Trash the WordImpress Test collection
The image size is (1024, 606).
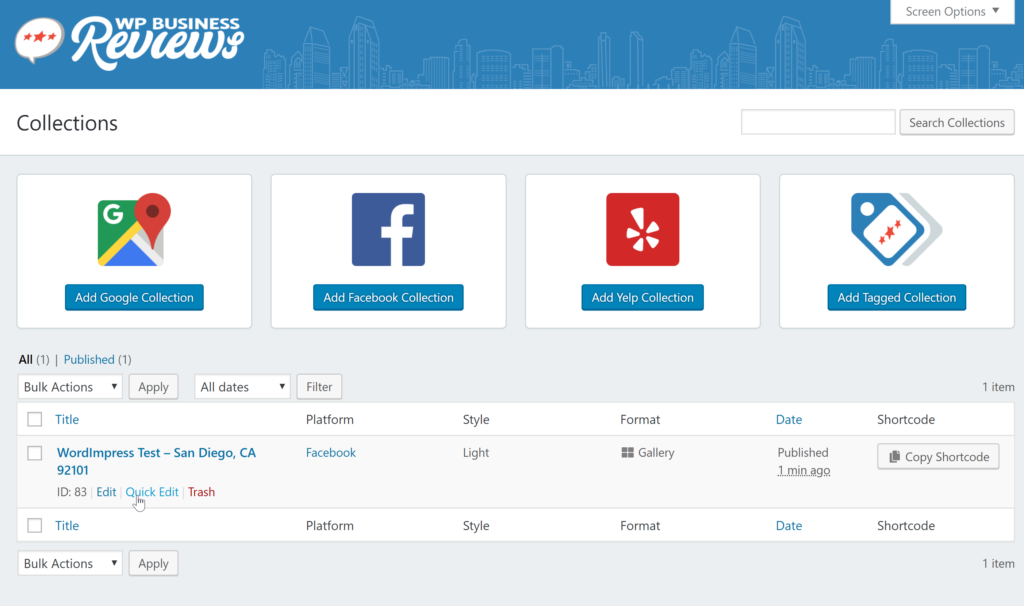click(201, 492)
